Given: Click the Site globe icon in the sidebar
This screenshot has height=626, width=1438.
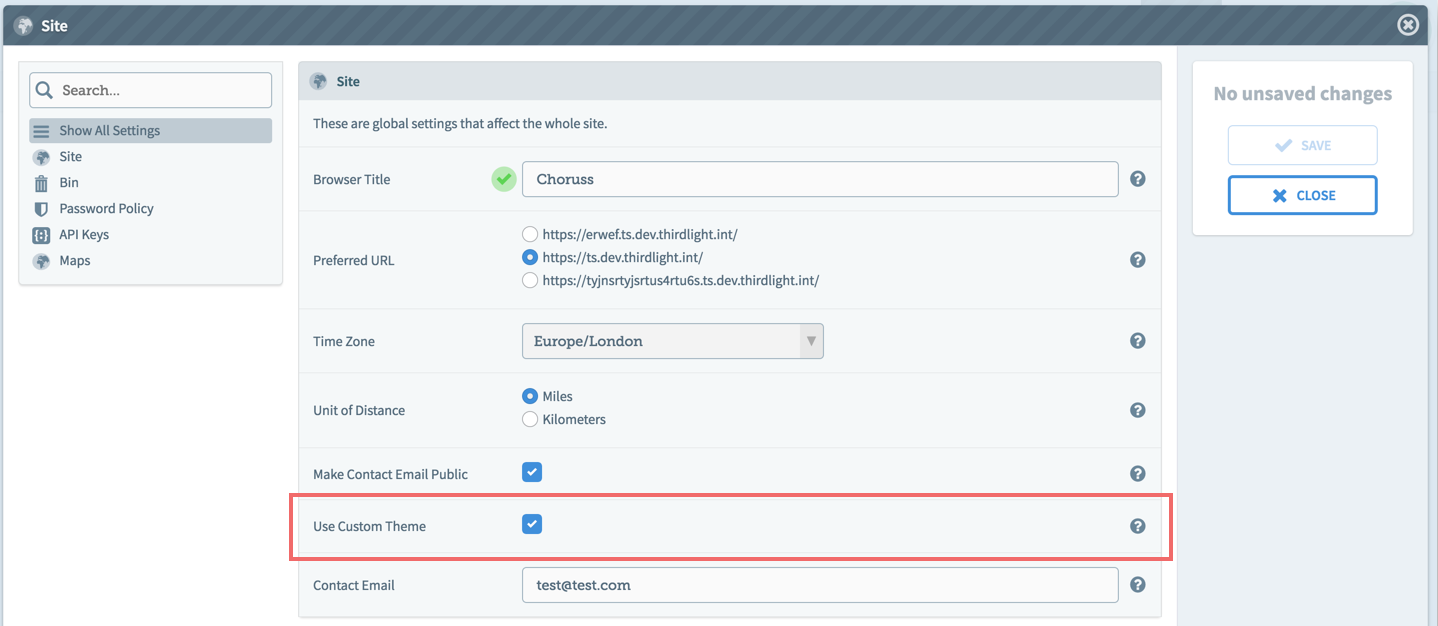Looking at the screenshot, I should coord(41,157).
